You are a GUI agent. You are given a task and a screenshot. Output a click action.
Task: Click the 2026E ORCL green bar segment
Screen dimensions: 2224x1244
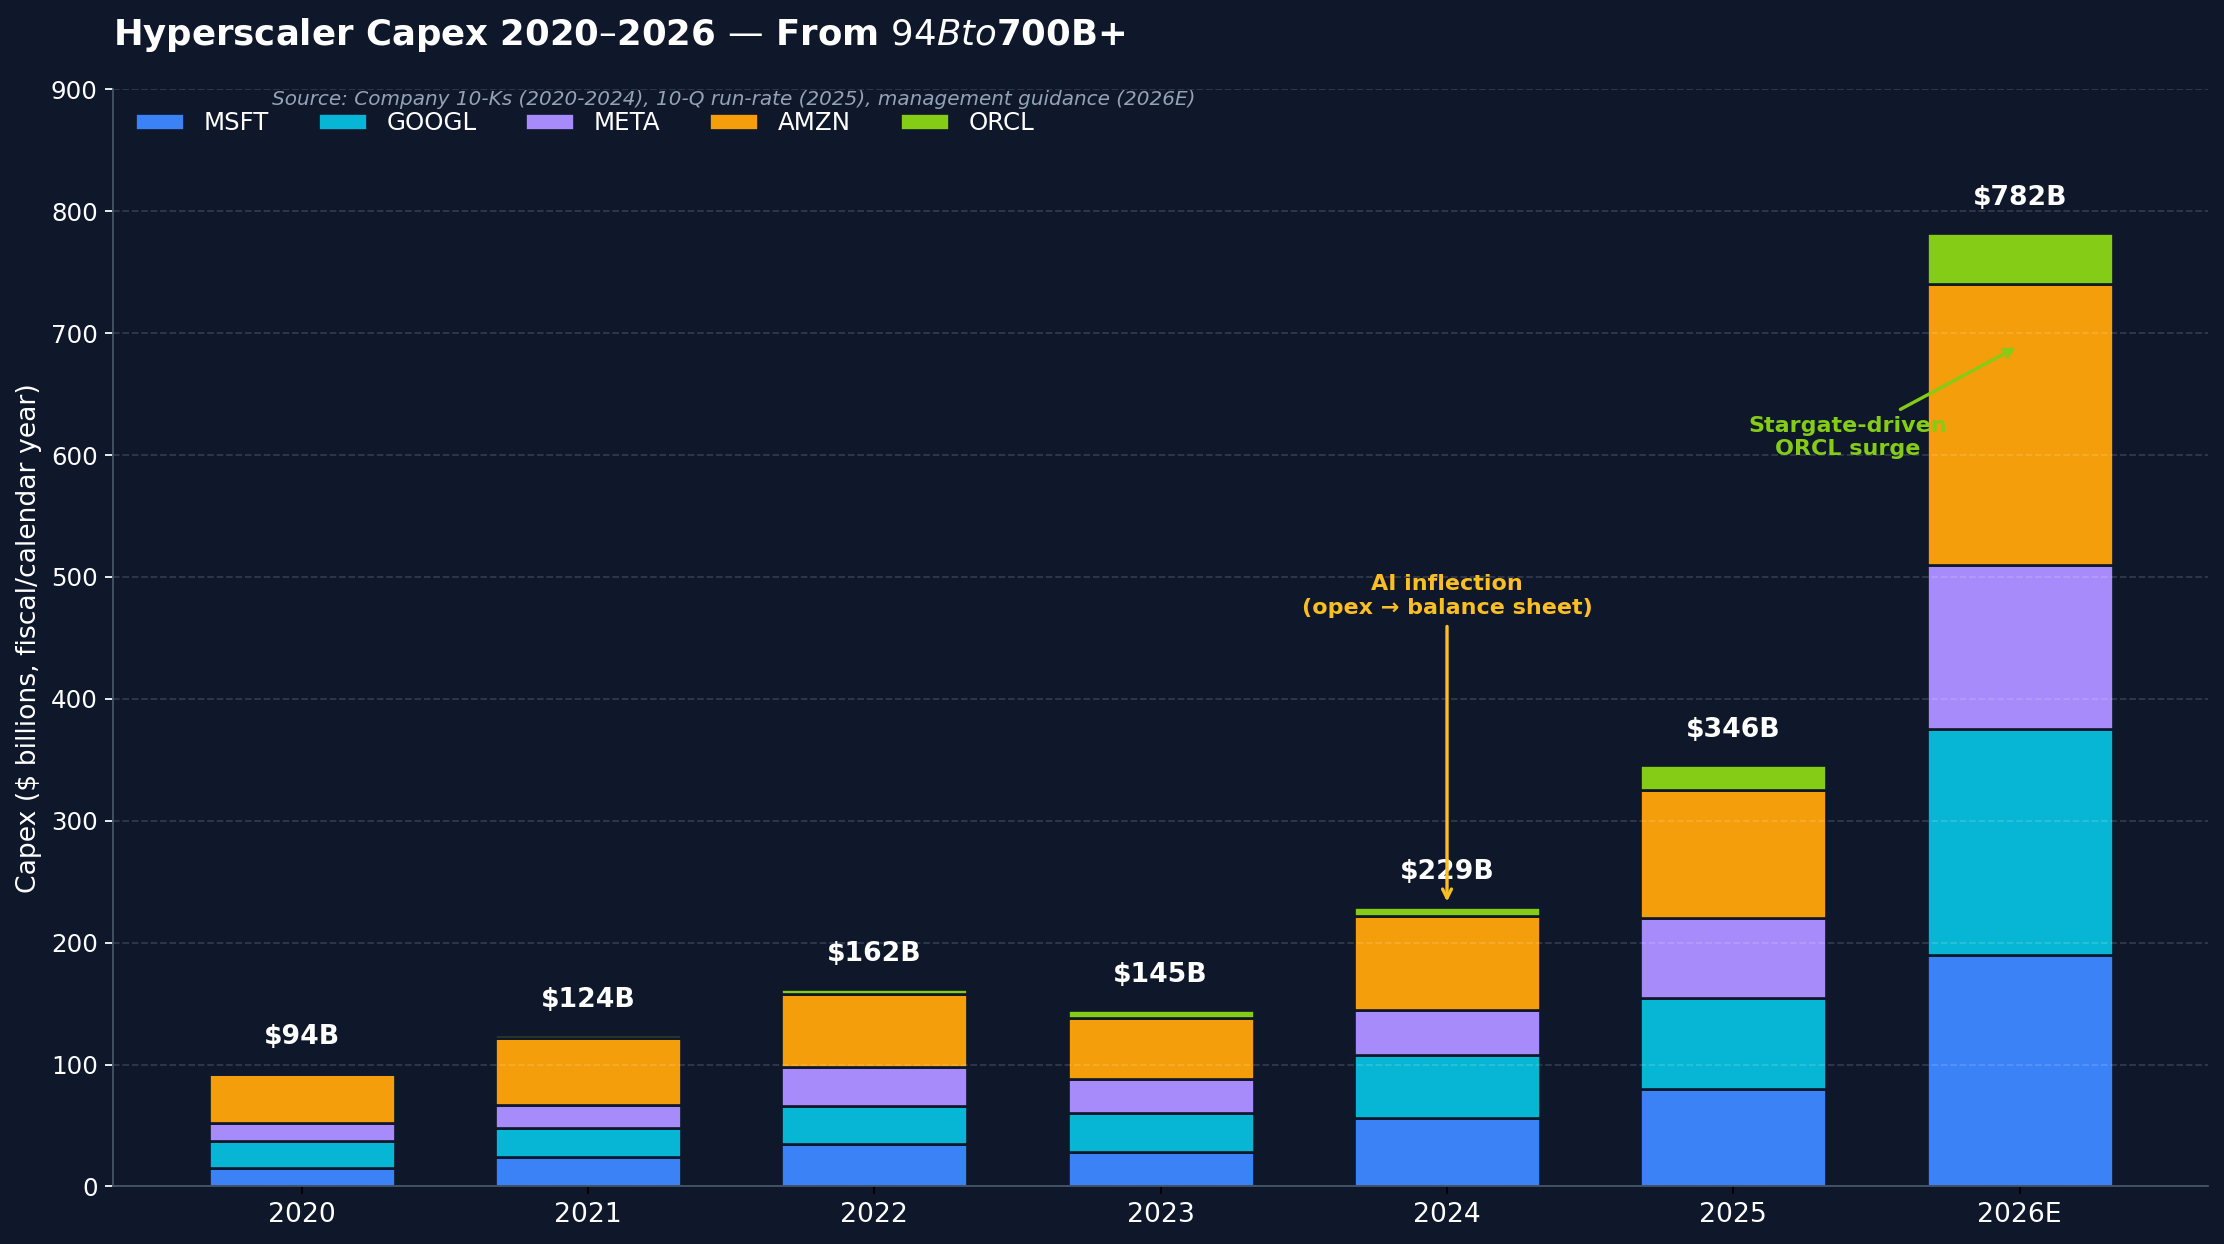(2020, 259)
